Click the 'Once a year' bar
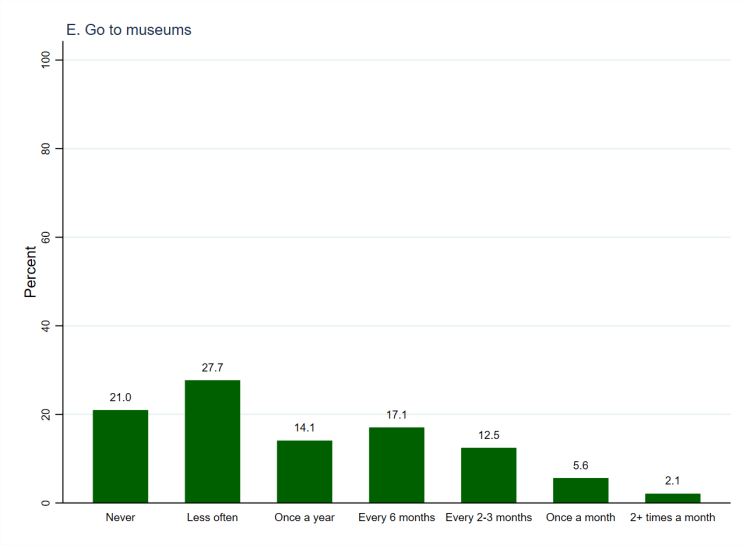Viewport: 750px width, 545px height. [x=304, y=471]
